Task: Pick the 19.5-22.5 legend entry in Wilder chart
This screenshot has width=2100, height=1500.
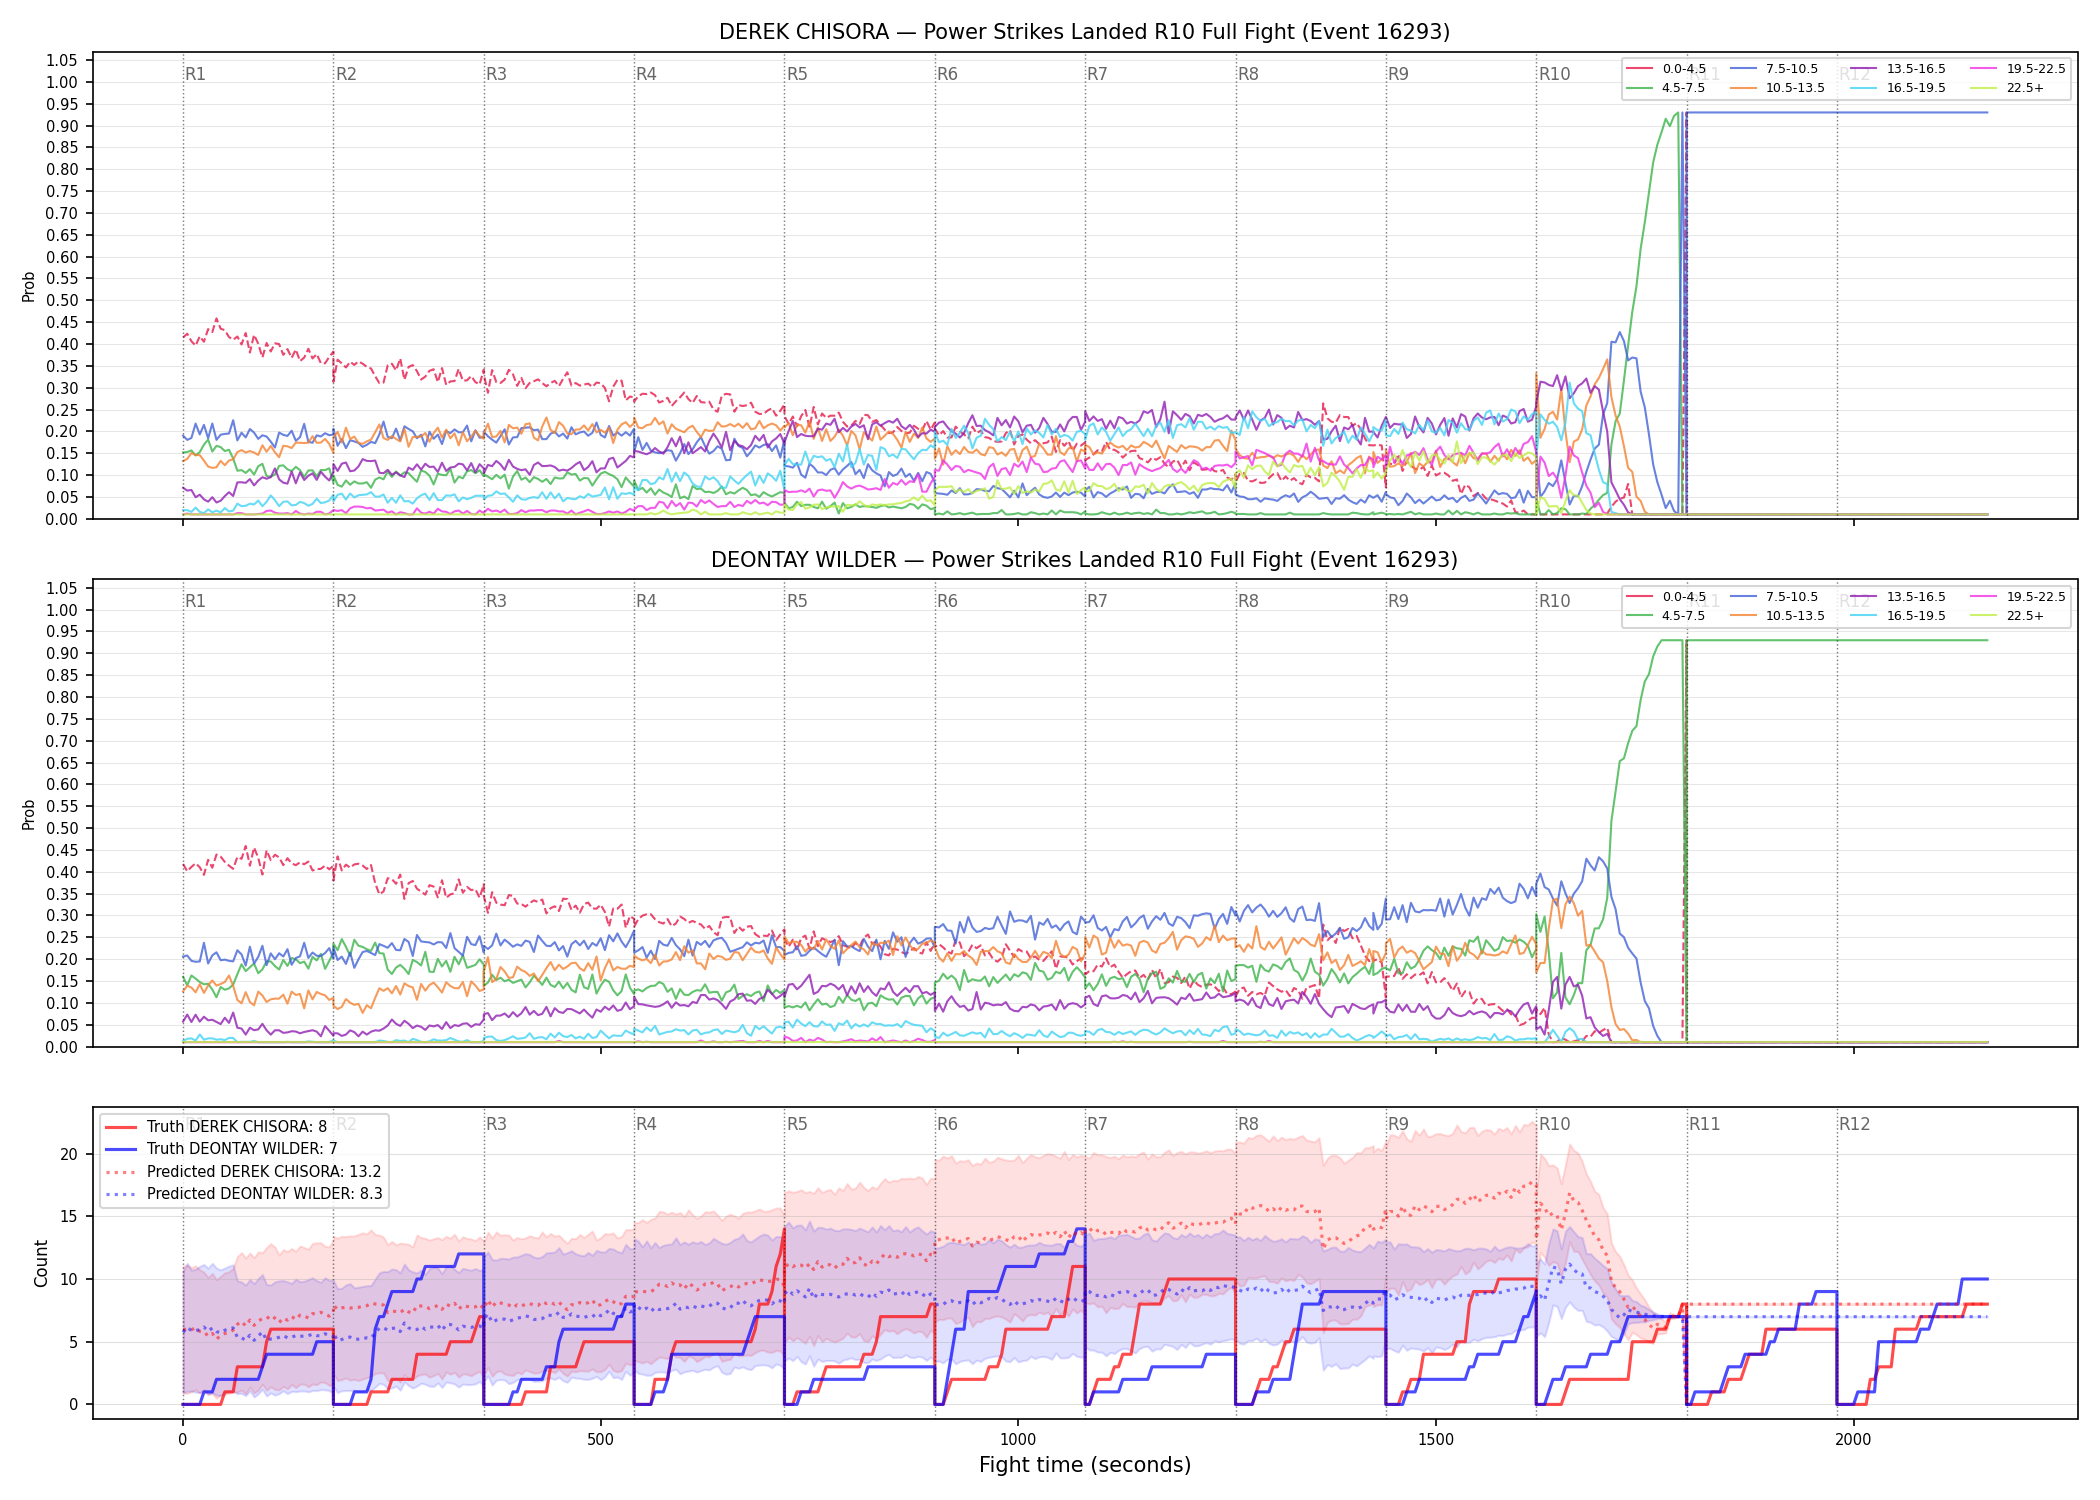Action: [2018, 597]
